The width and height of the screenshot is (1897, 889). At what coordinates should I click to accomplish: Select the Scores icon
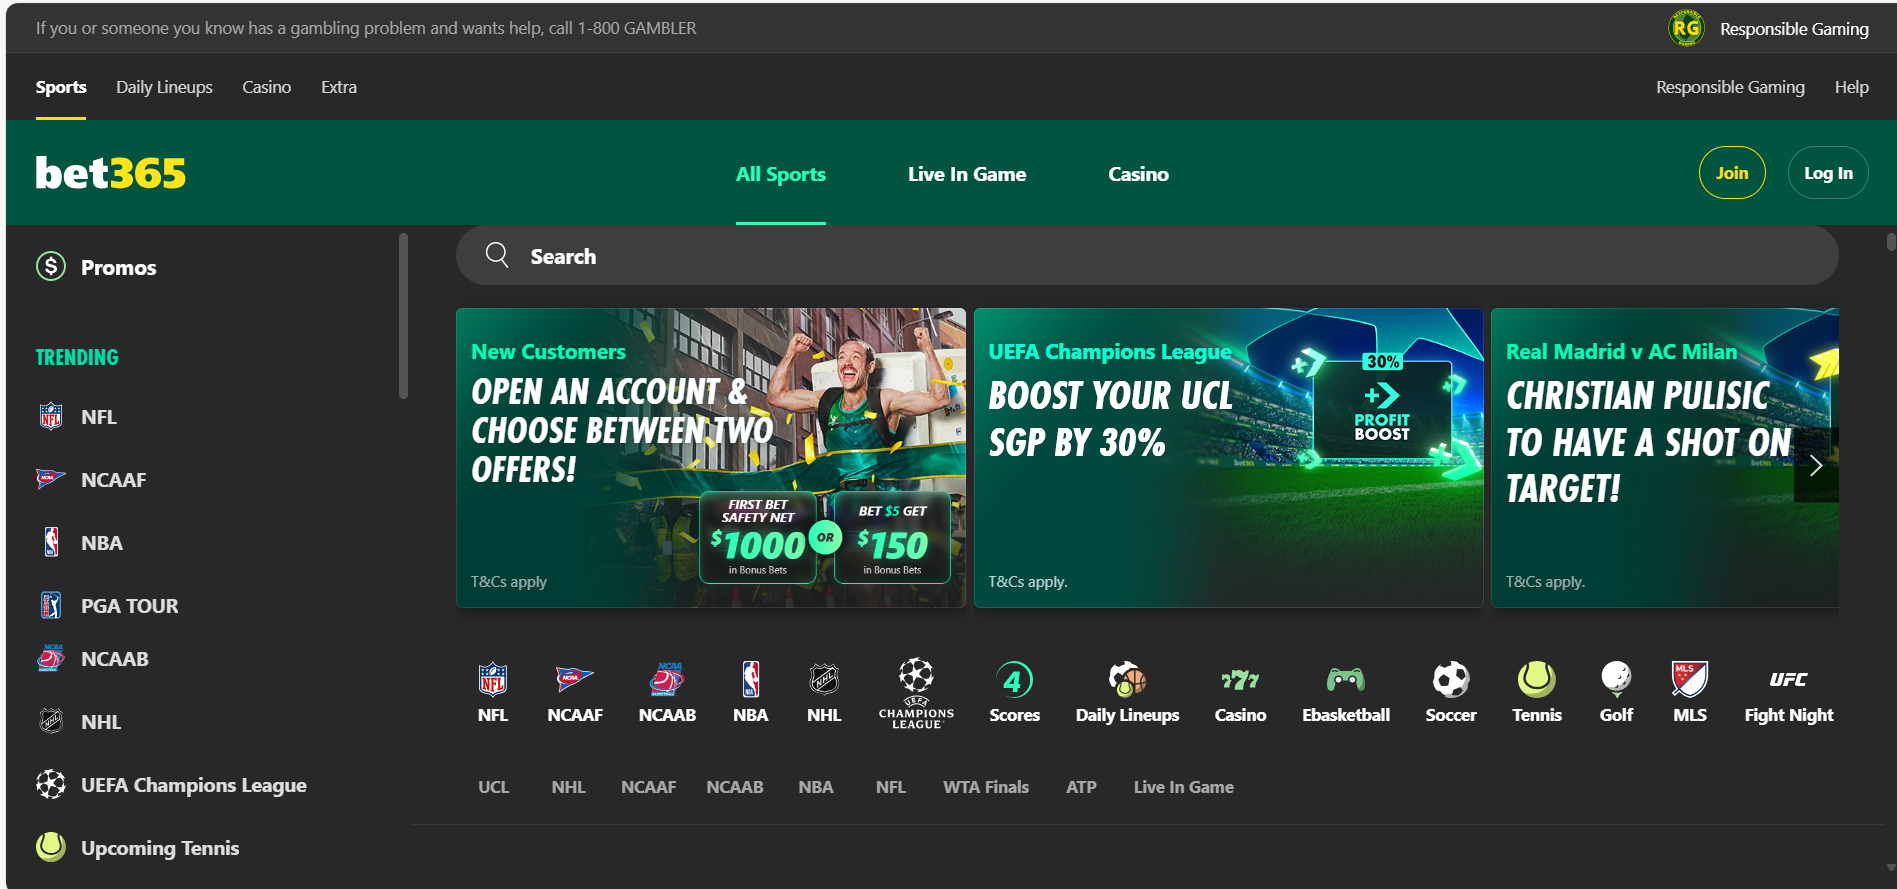click(x=1013, y=681)
